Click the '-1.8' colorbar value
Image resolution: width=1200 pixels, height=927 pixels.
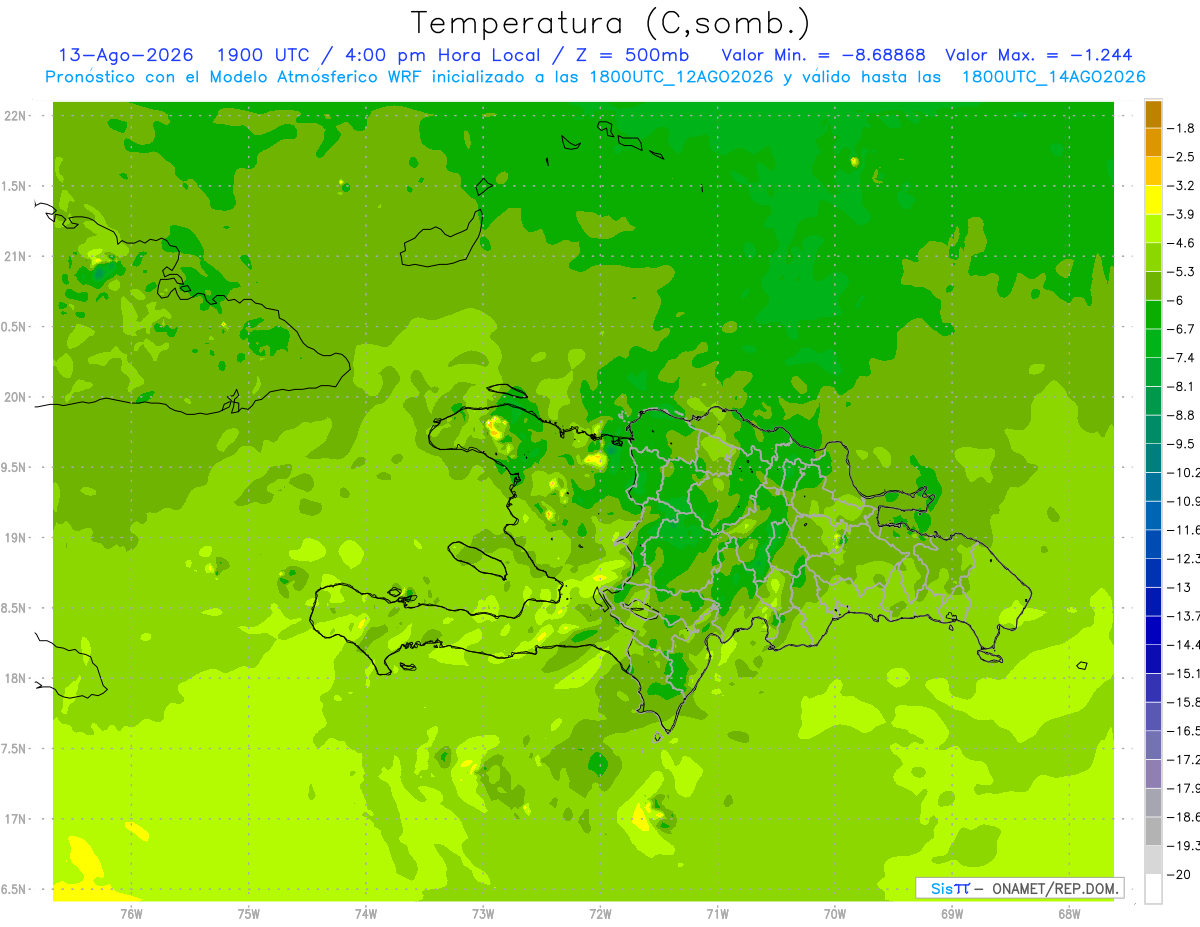1181,128
